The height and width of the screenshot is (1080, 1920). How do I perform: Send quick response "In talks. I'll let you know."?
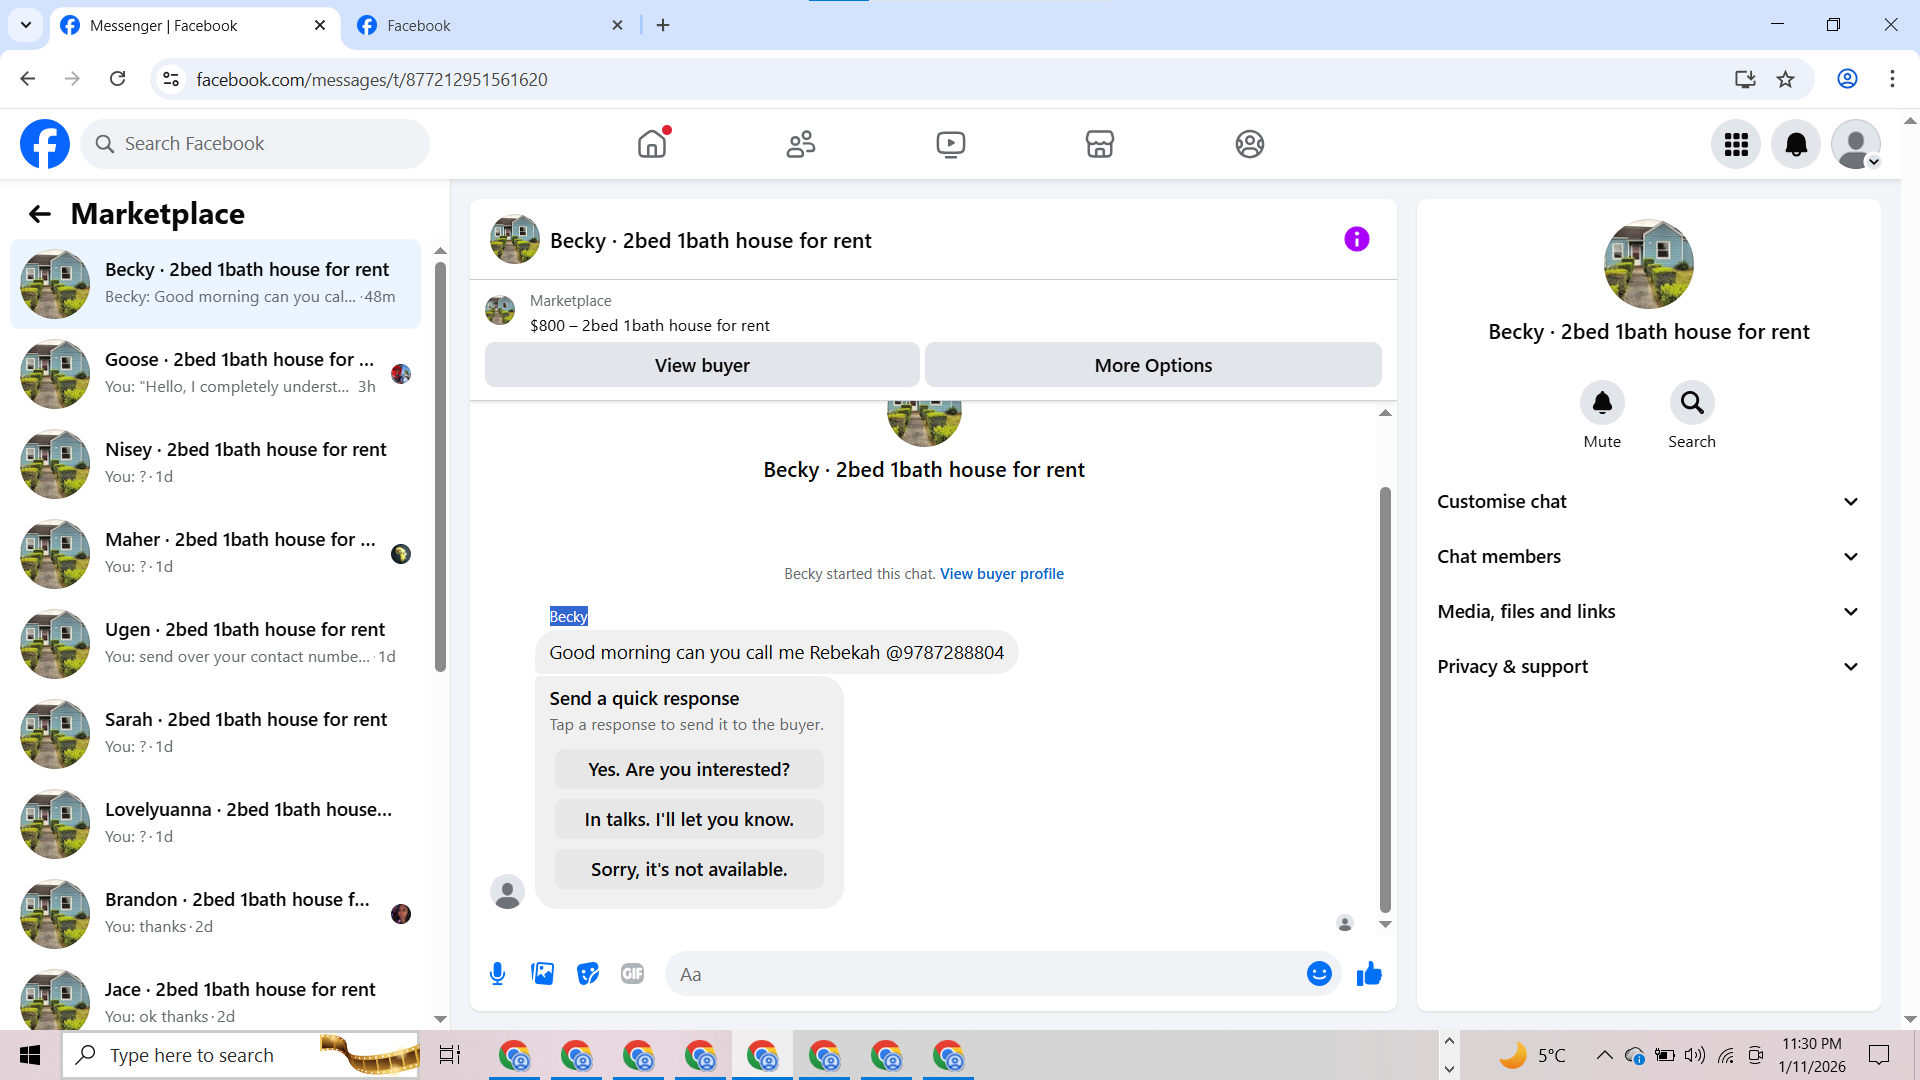689,819
